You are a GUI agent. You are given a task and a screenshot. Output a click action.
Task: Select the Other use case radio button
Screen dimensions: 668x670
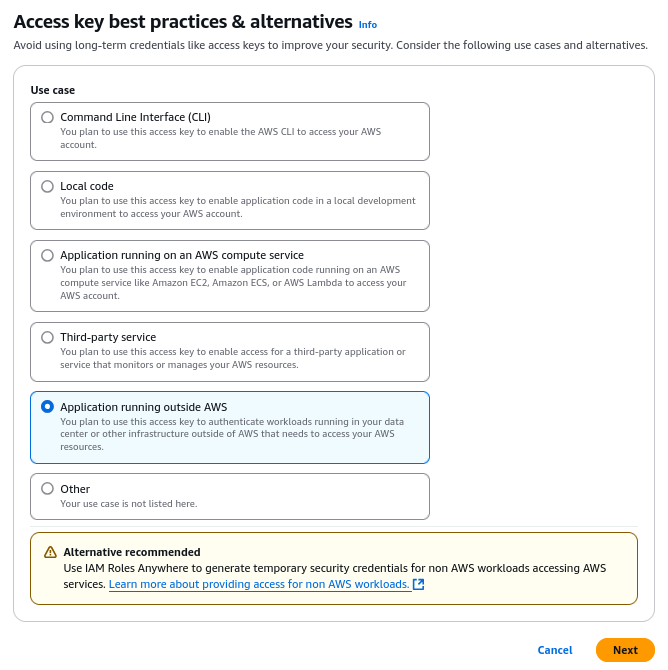(x=47, y=489)
